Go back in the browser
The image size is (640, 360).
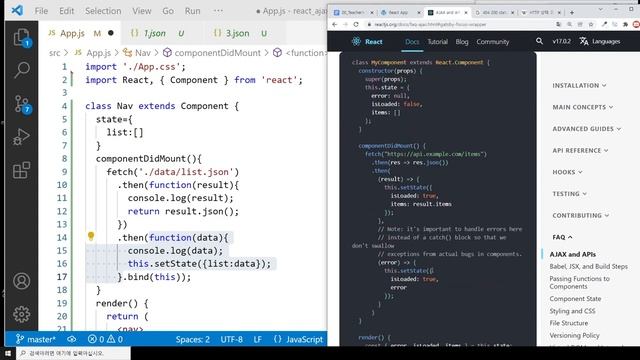[x=335, y=24]
